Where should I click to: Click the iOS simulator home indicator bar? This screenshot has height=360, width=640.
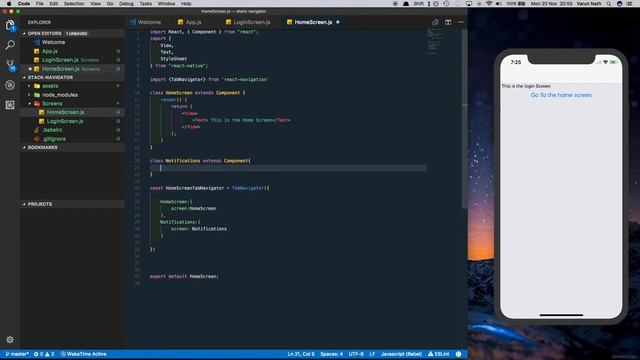[561, 315]
